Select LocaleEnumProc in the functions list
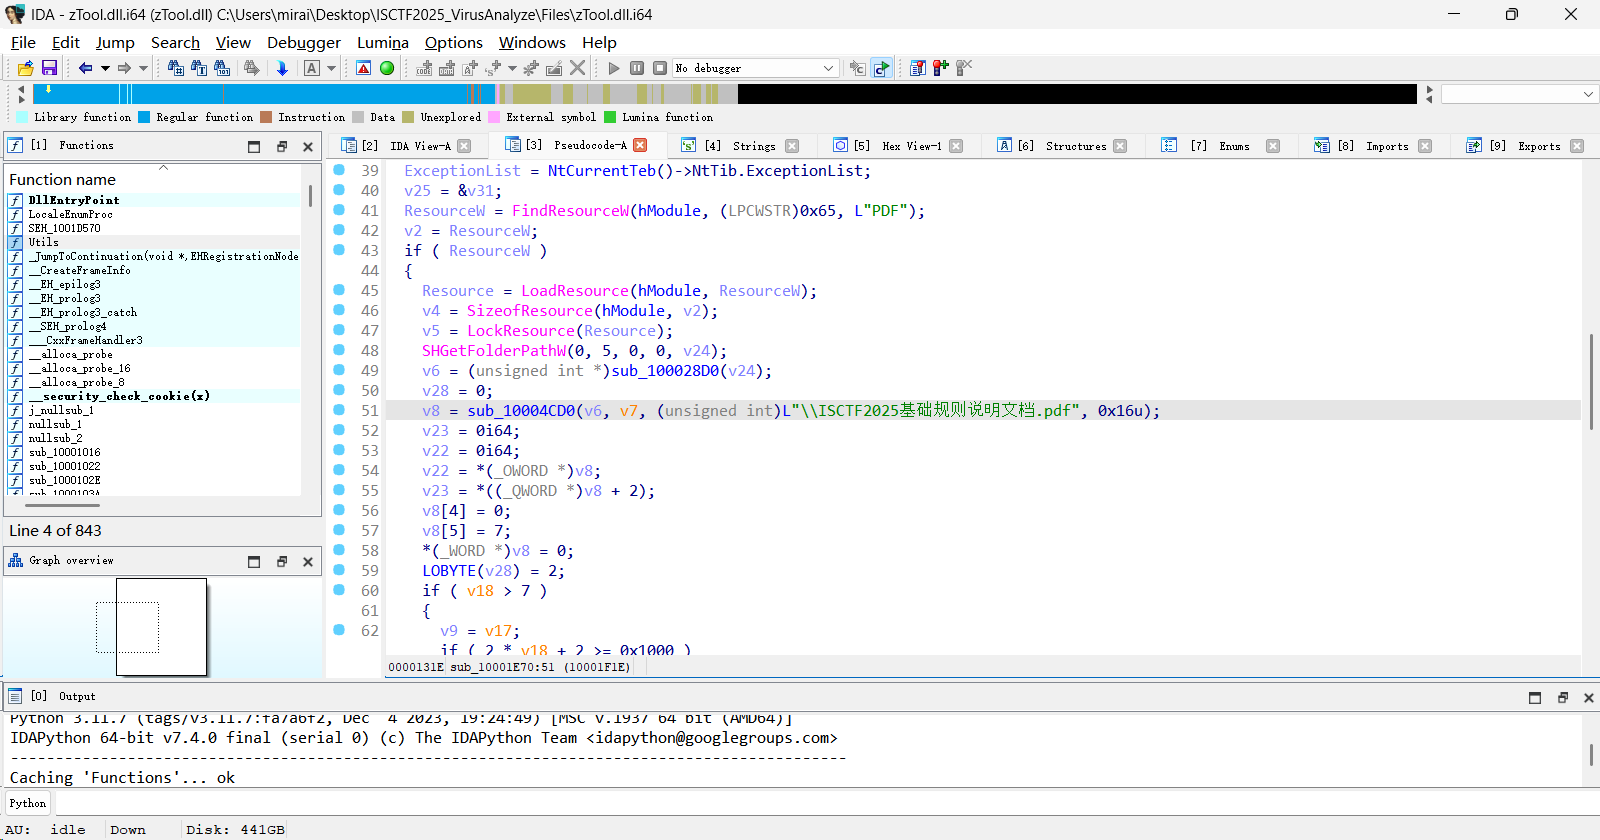 click(70, 214)
